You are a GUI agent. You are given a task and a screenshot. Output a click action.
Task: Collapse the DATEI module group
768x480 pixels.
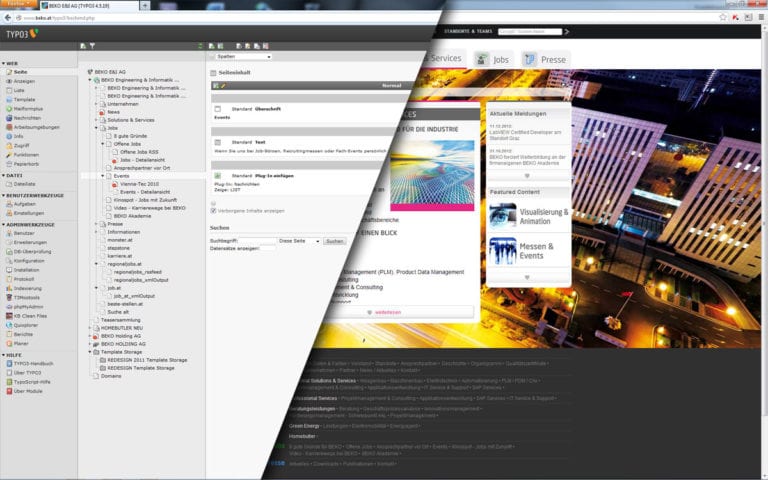coord(4,175)
